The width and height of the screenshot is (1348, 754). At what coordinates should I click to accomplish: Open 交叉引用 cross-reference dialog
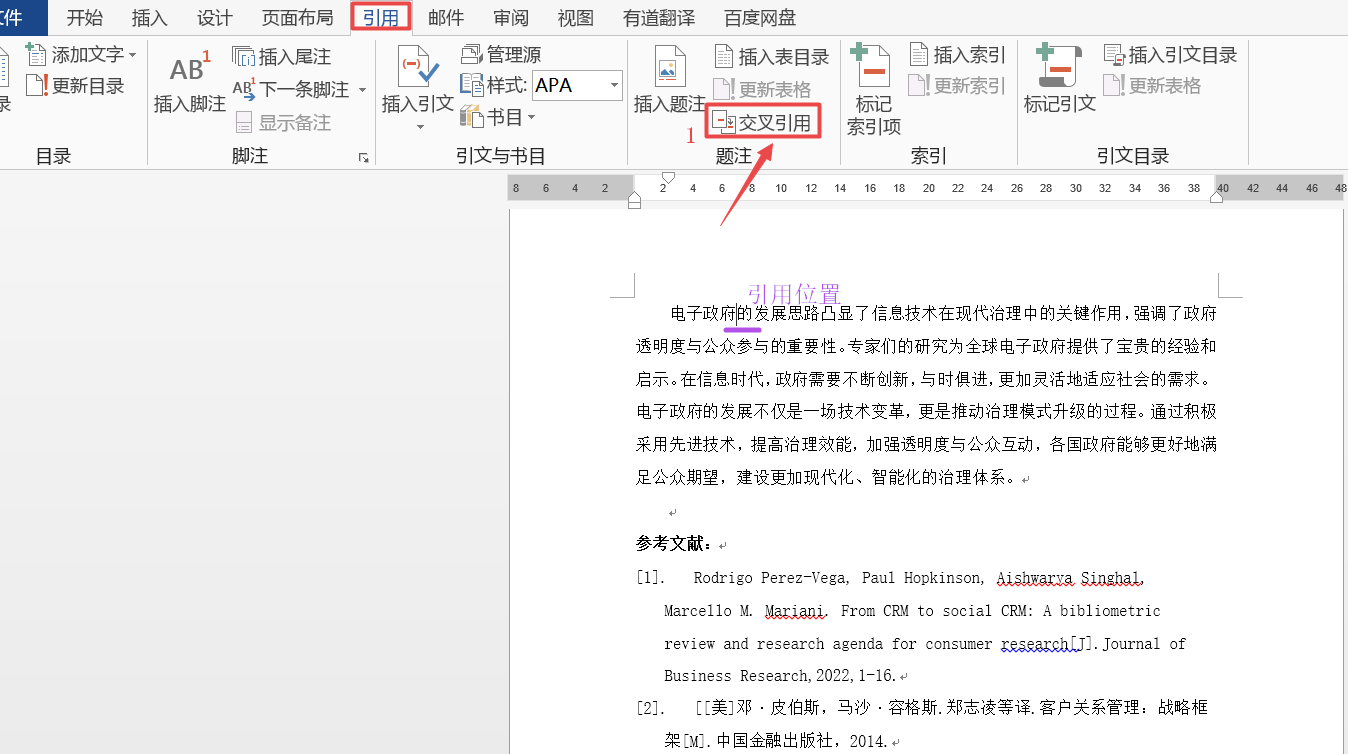pyautogui.click(x=763, y=122)
